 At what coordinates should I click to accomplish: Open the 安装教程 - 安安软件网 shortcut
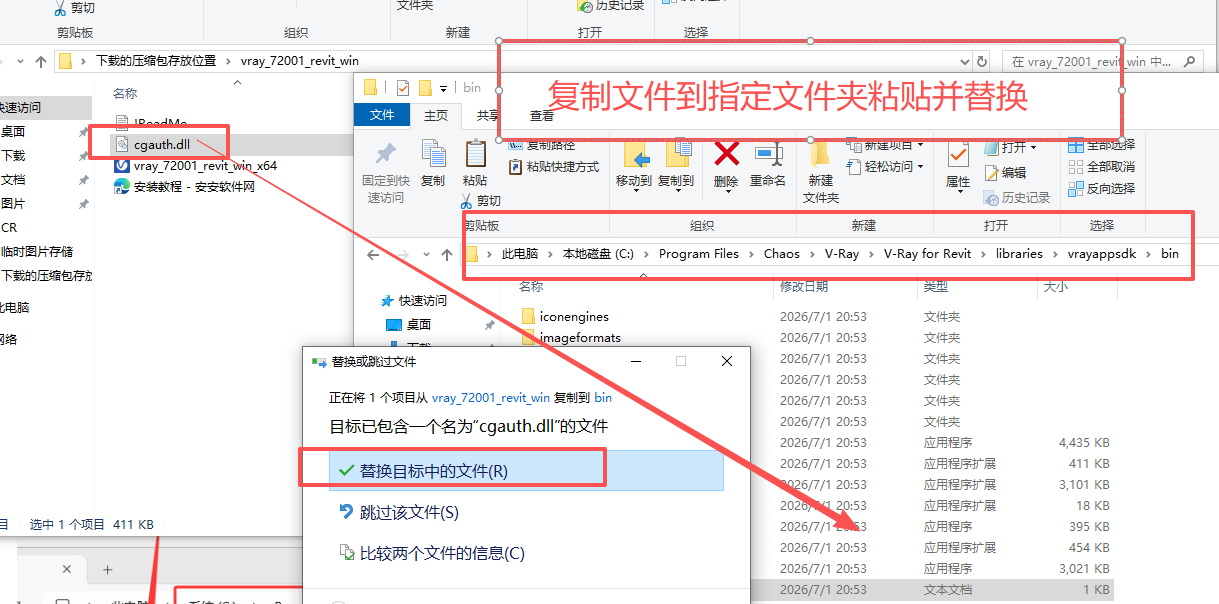[x=184, y=186]
